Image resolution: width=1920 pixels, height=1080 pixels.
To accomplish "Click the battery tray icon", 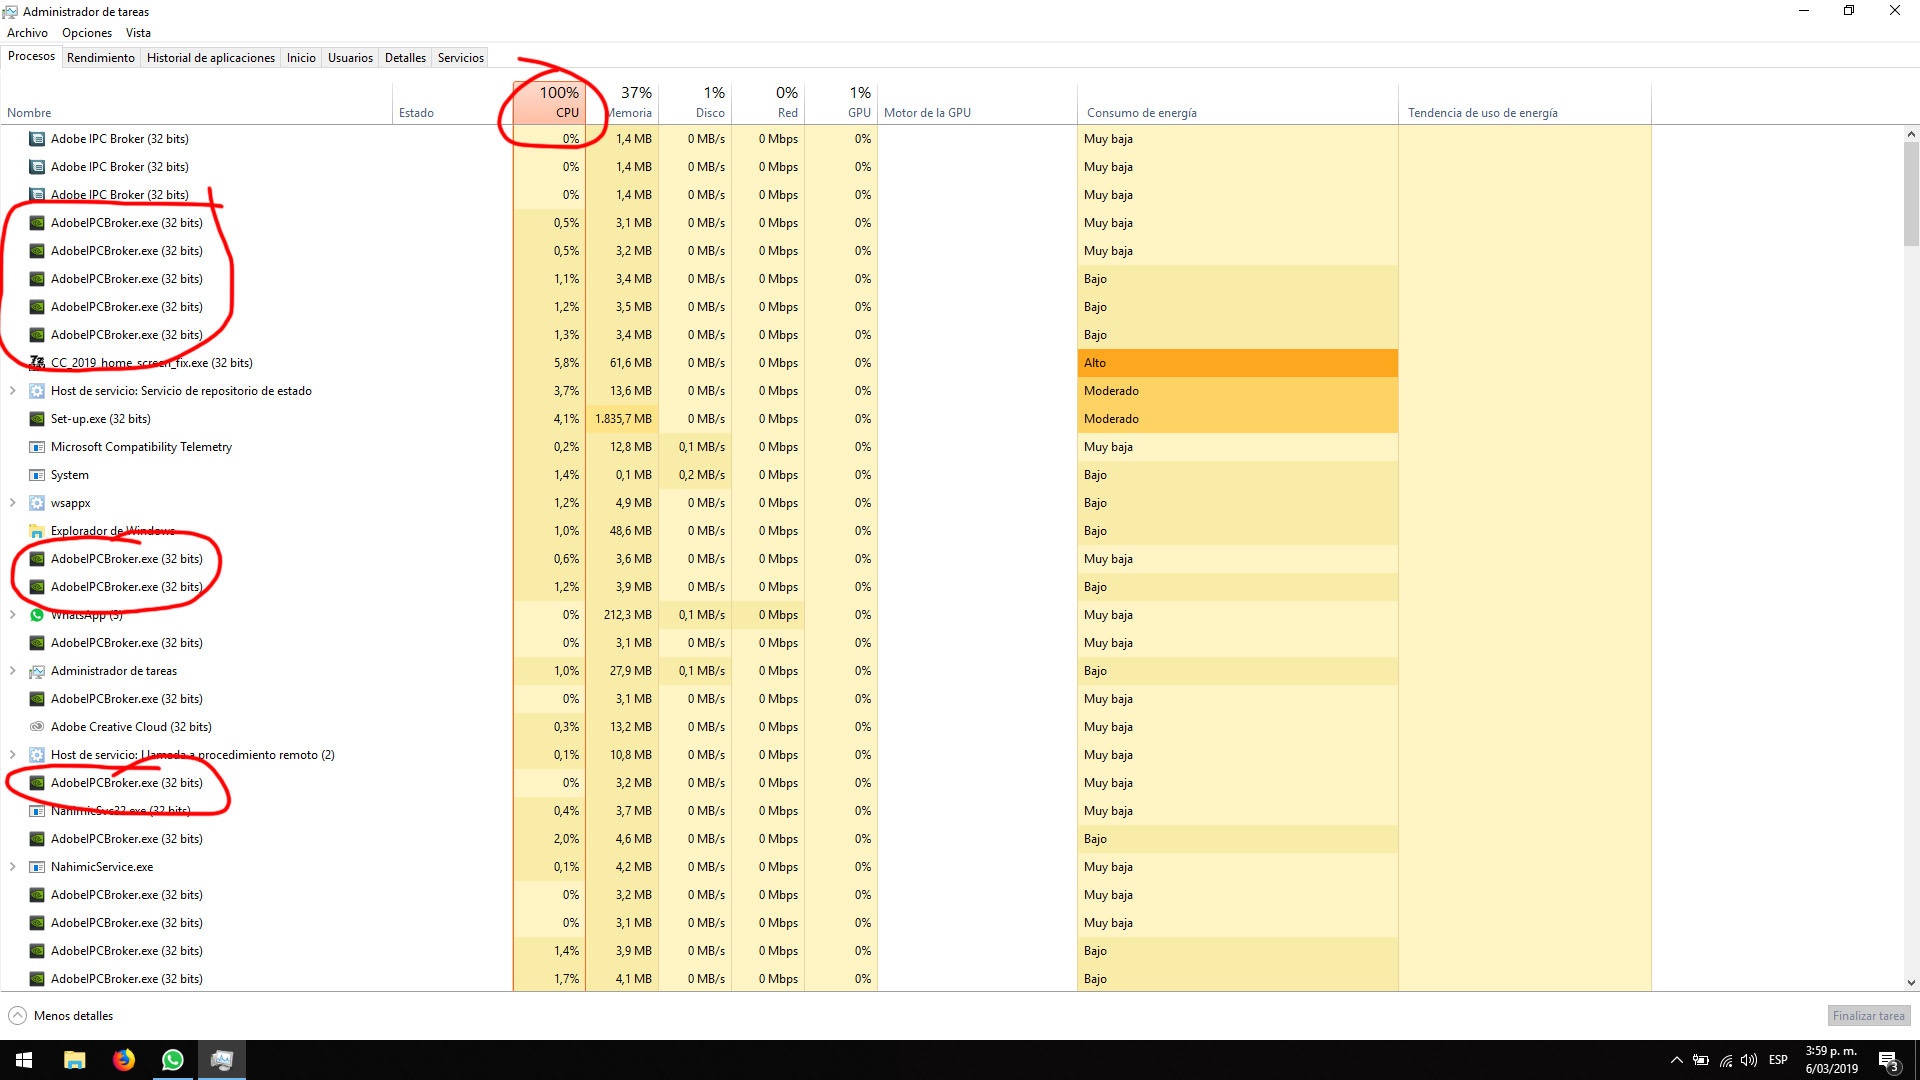I will tap(1700, 1060).
